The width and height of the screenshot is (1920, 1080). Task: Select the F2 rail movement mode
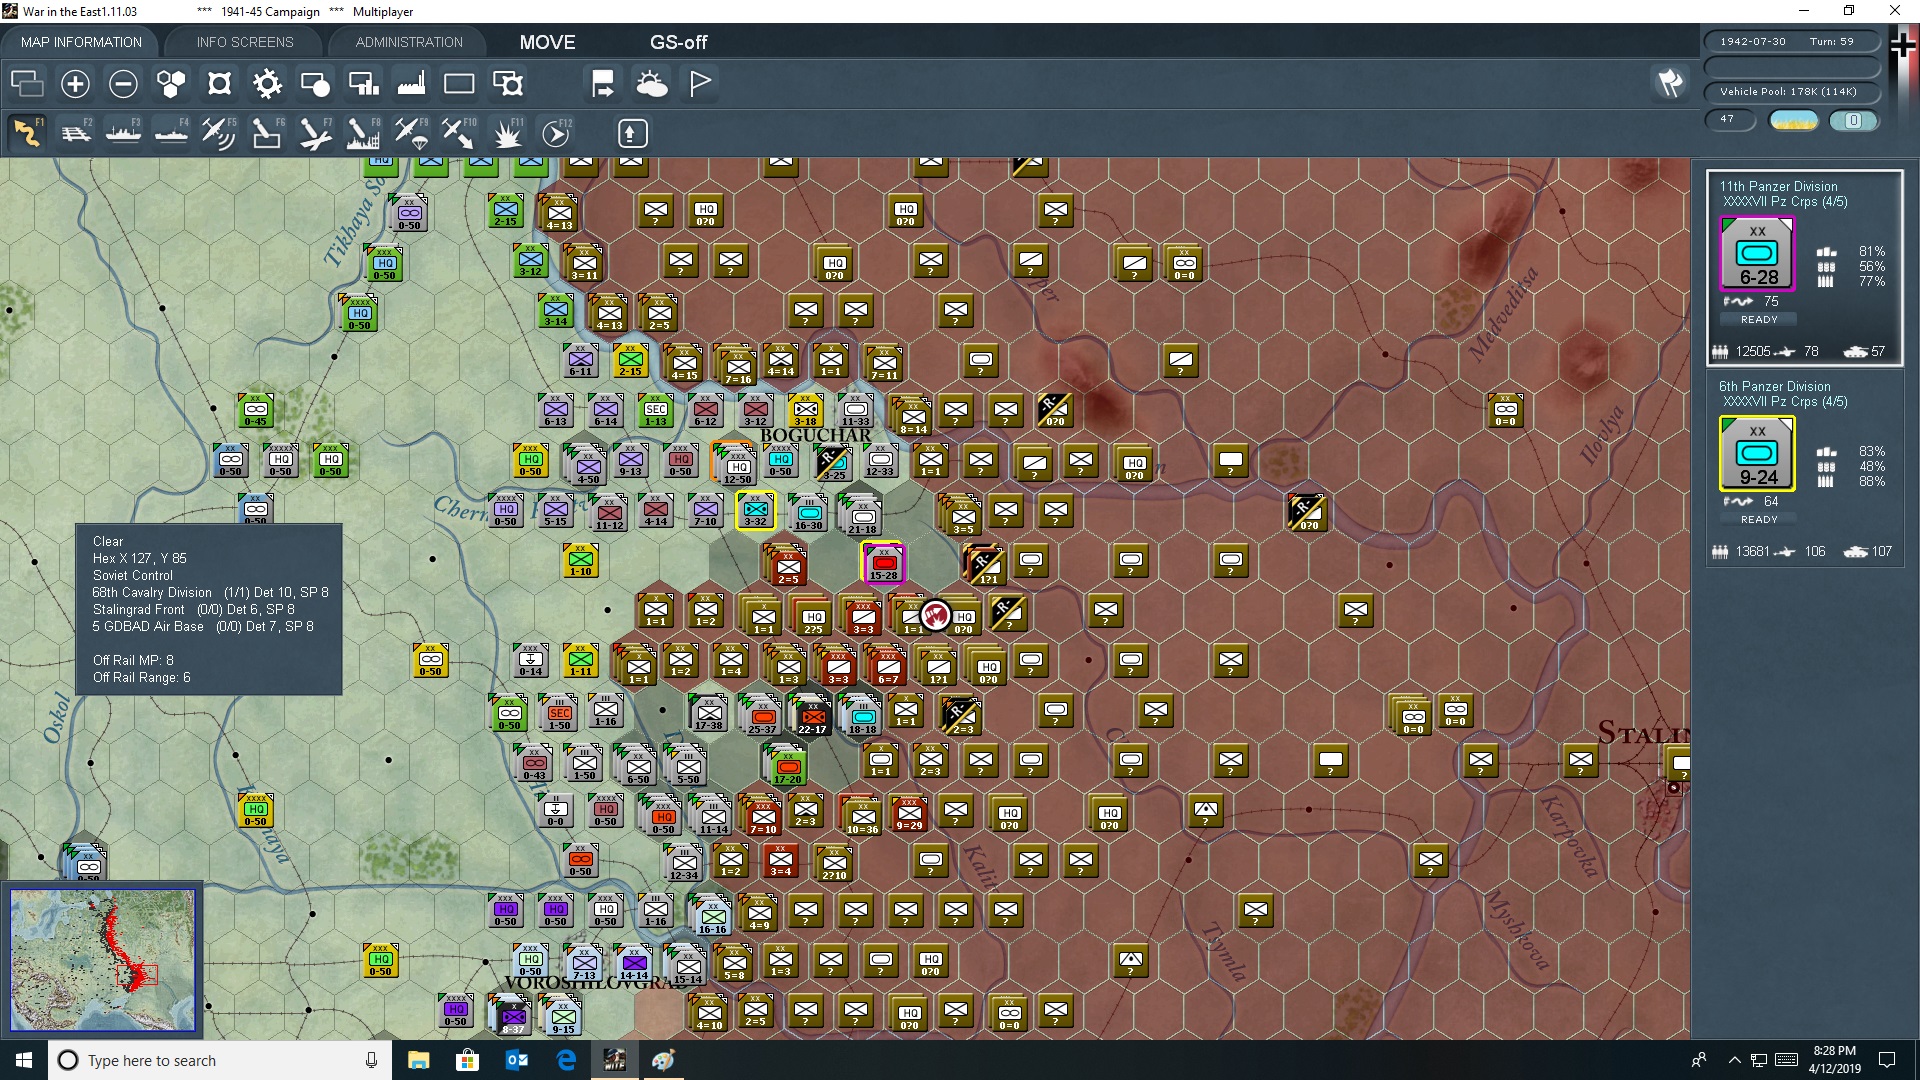[76, 133]
